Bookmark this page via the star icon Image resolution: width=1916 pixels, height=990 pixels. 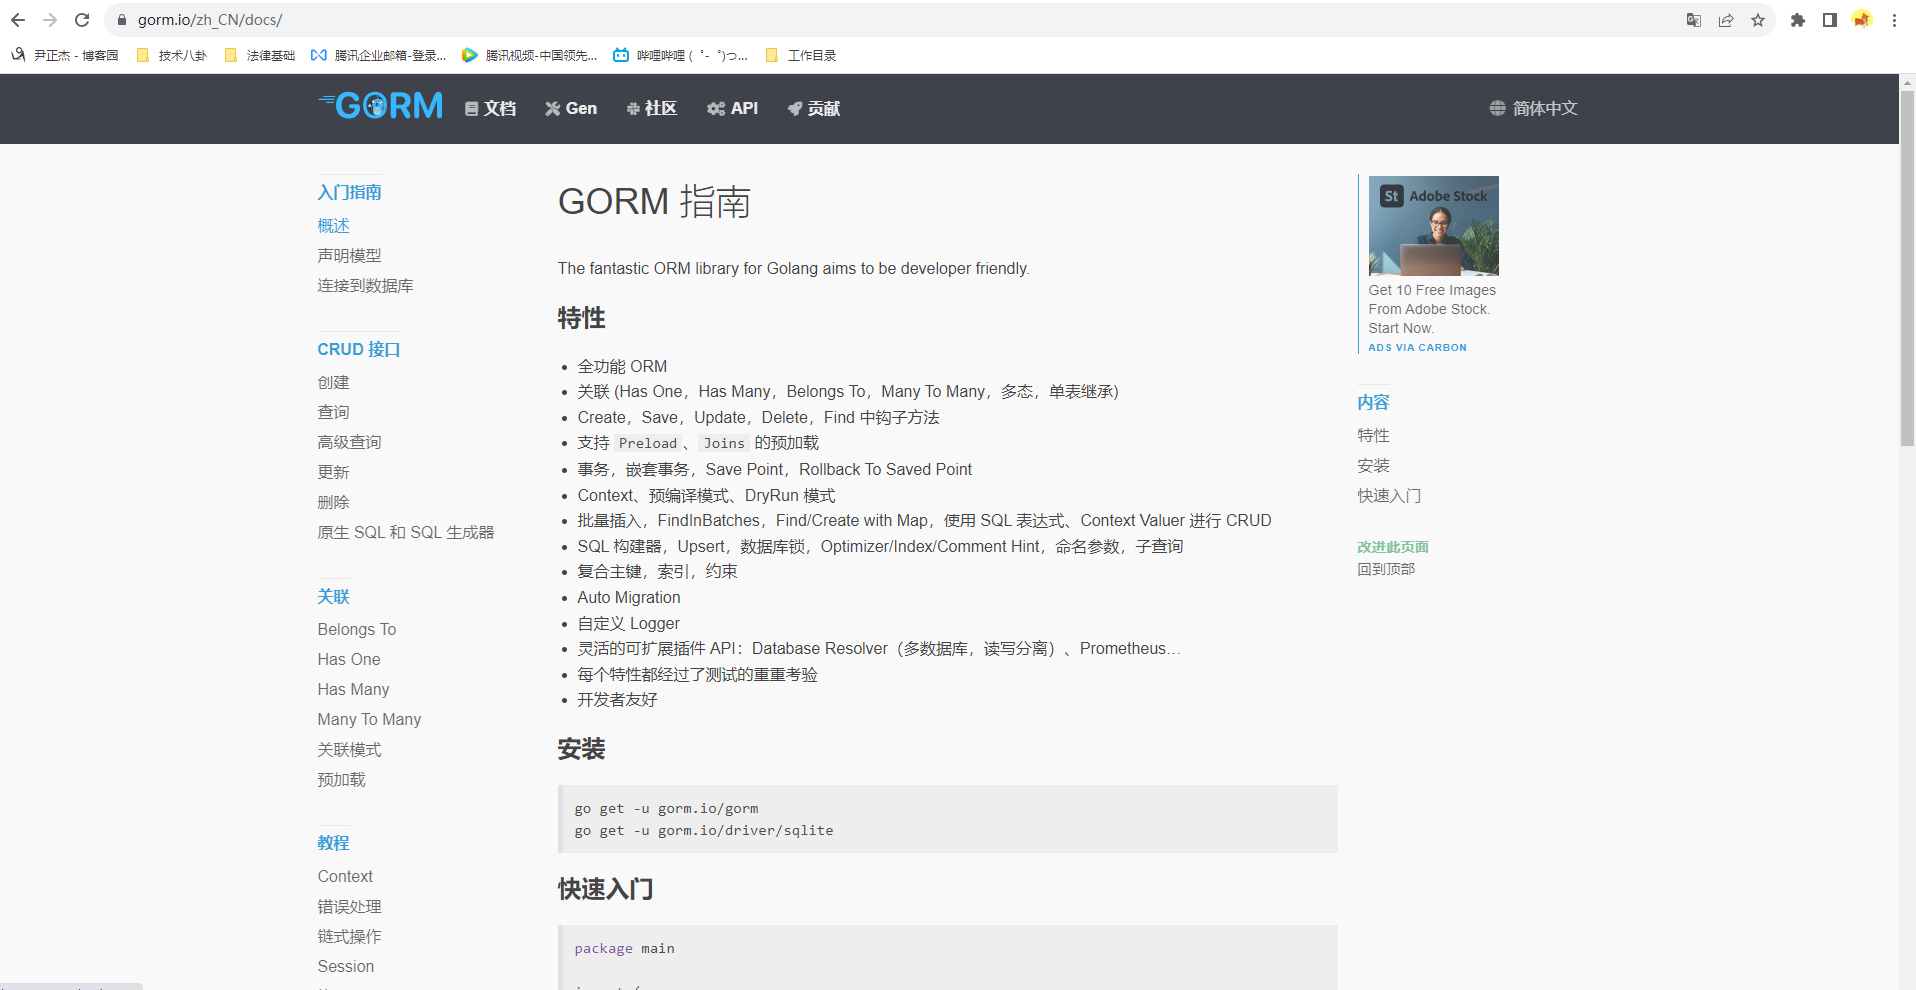pos(1758,19)
